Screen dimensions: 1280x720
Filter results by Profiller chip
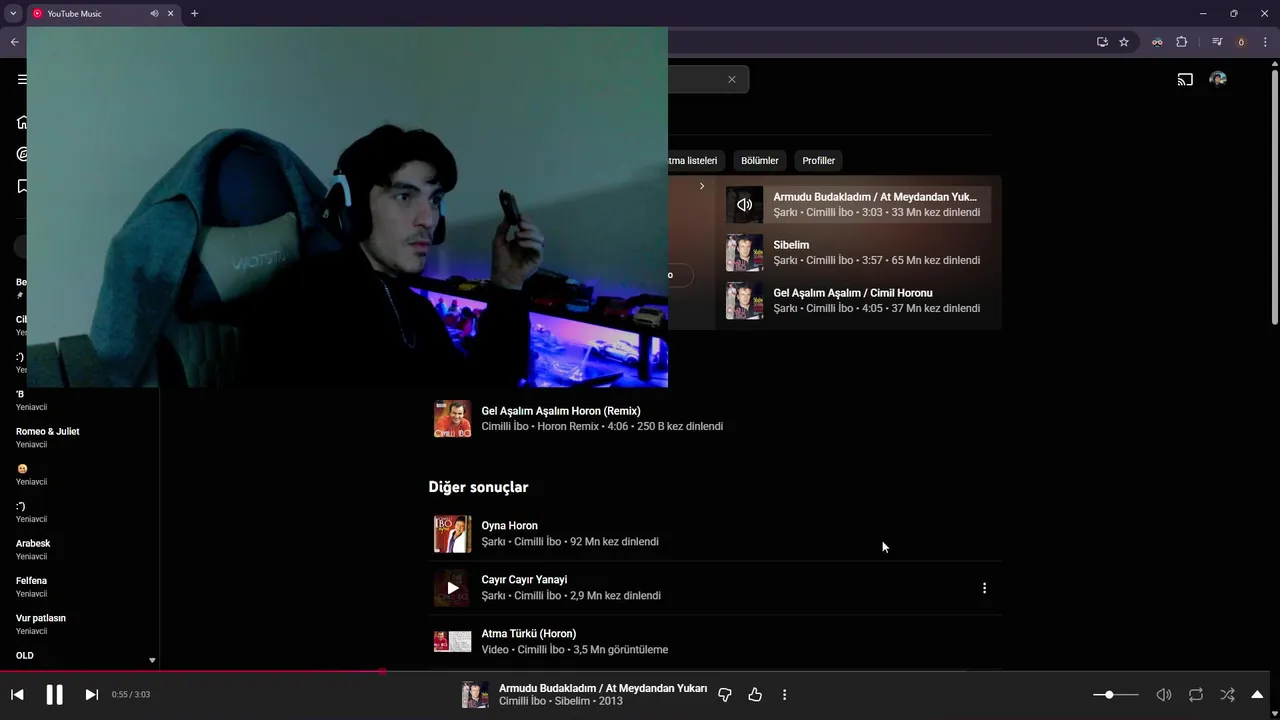click(818, 160)
